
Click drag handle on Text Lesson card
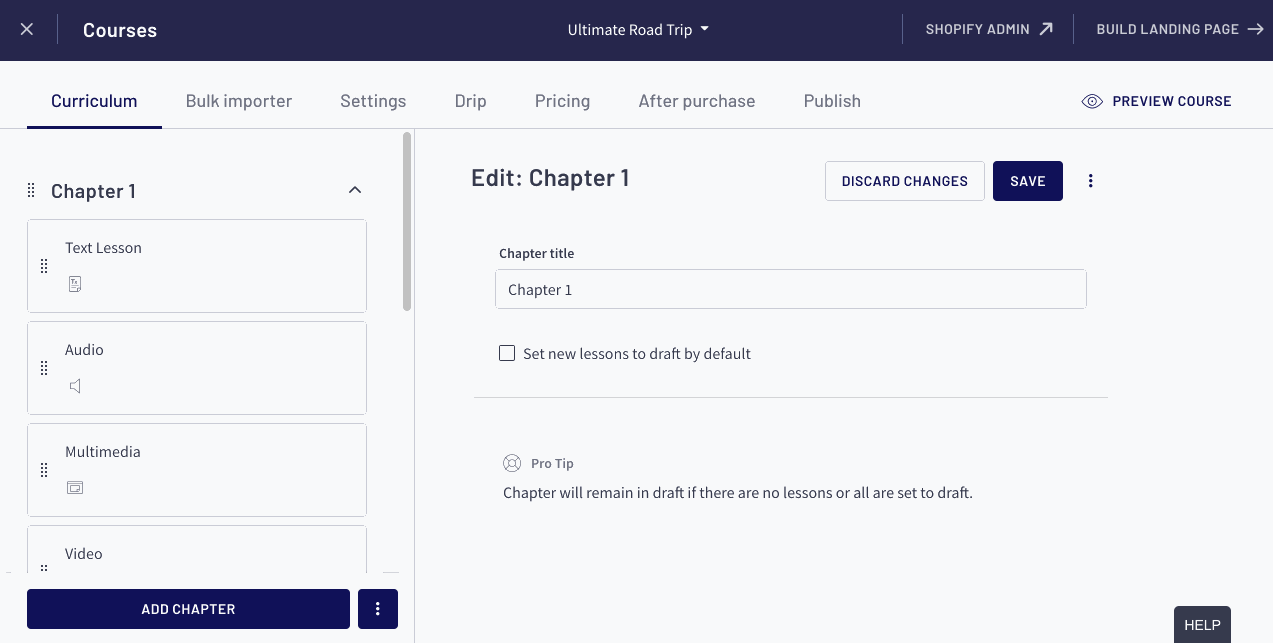click(x=44, y=266)
